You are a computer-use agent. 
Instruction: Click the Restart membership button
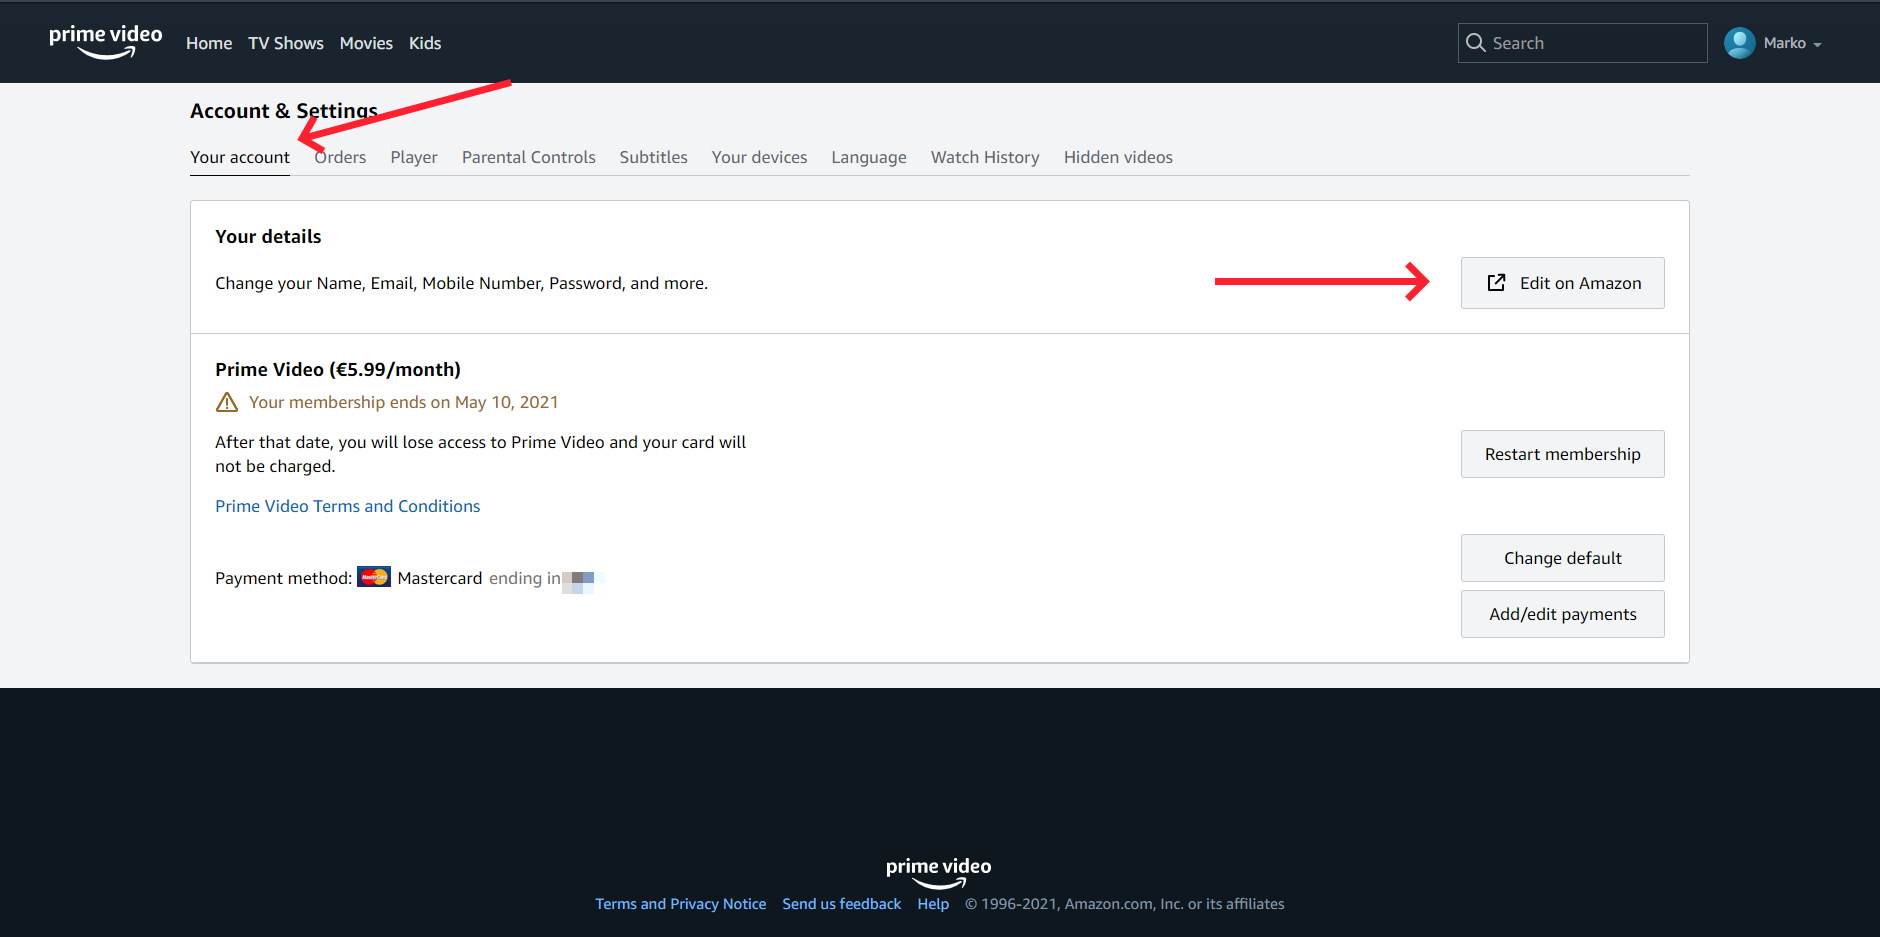[x=1562, y=454]
